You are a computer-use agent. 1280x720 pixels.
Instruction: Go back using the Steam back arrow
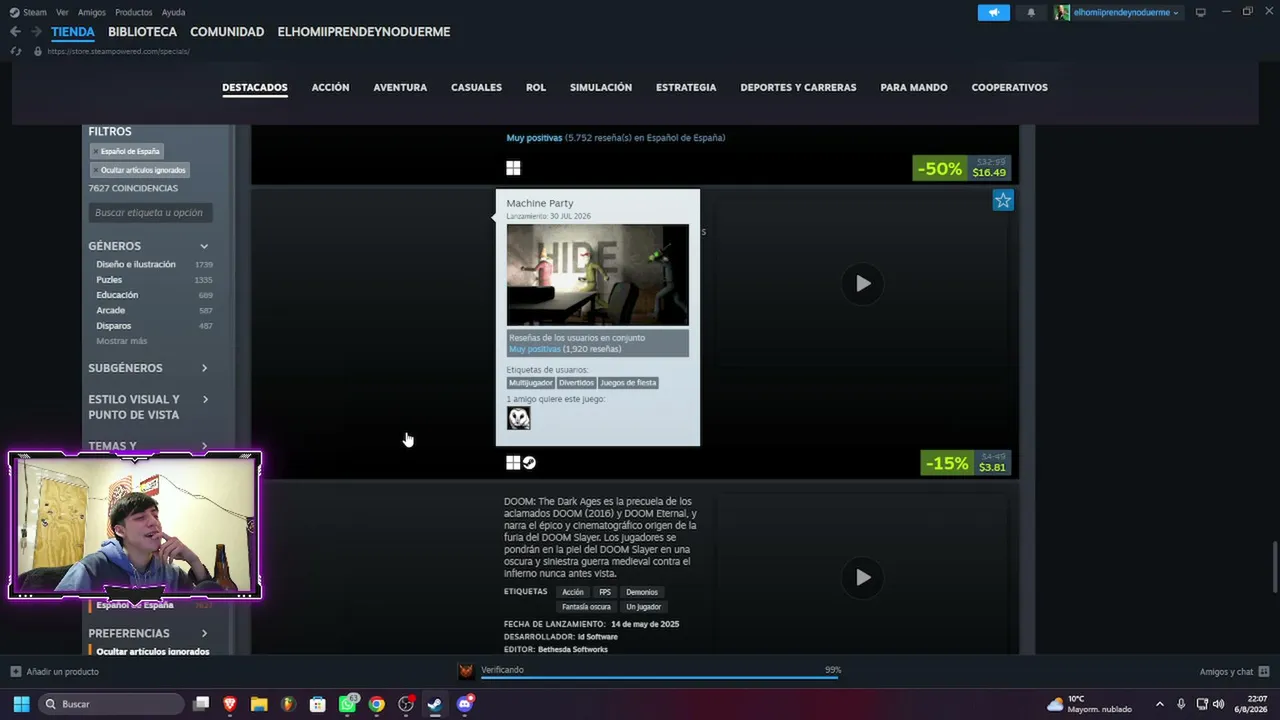coord(15,32)
